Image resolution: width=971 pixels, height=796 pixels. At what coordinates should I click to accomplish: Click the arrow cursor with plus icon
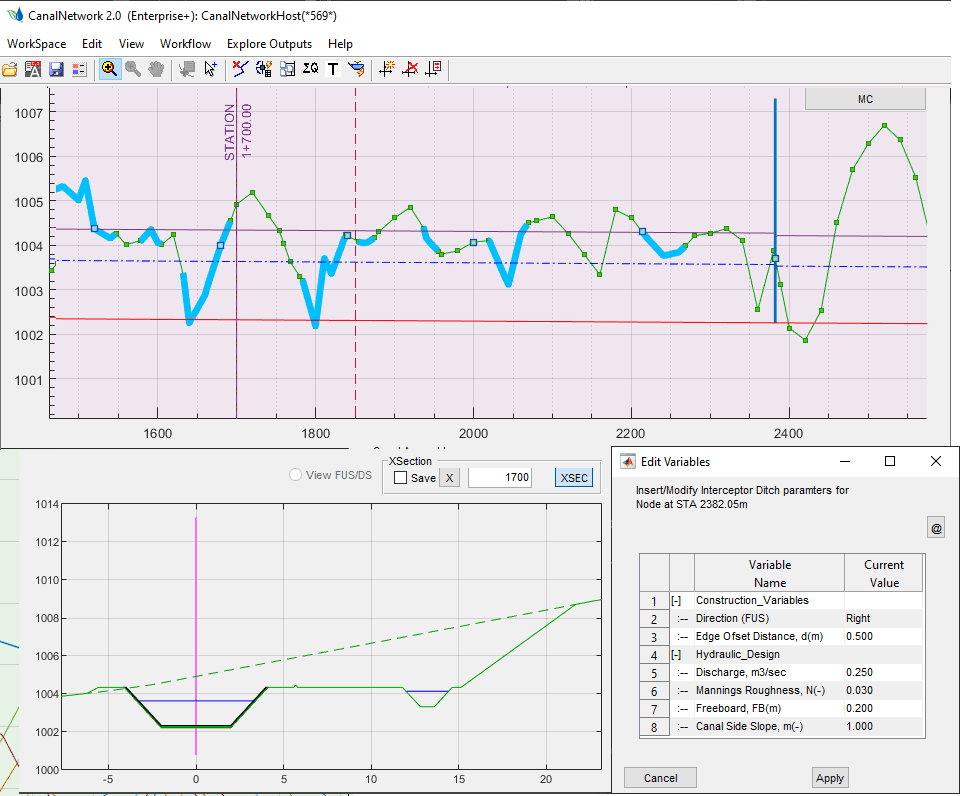[x=211, y=69]
